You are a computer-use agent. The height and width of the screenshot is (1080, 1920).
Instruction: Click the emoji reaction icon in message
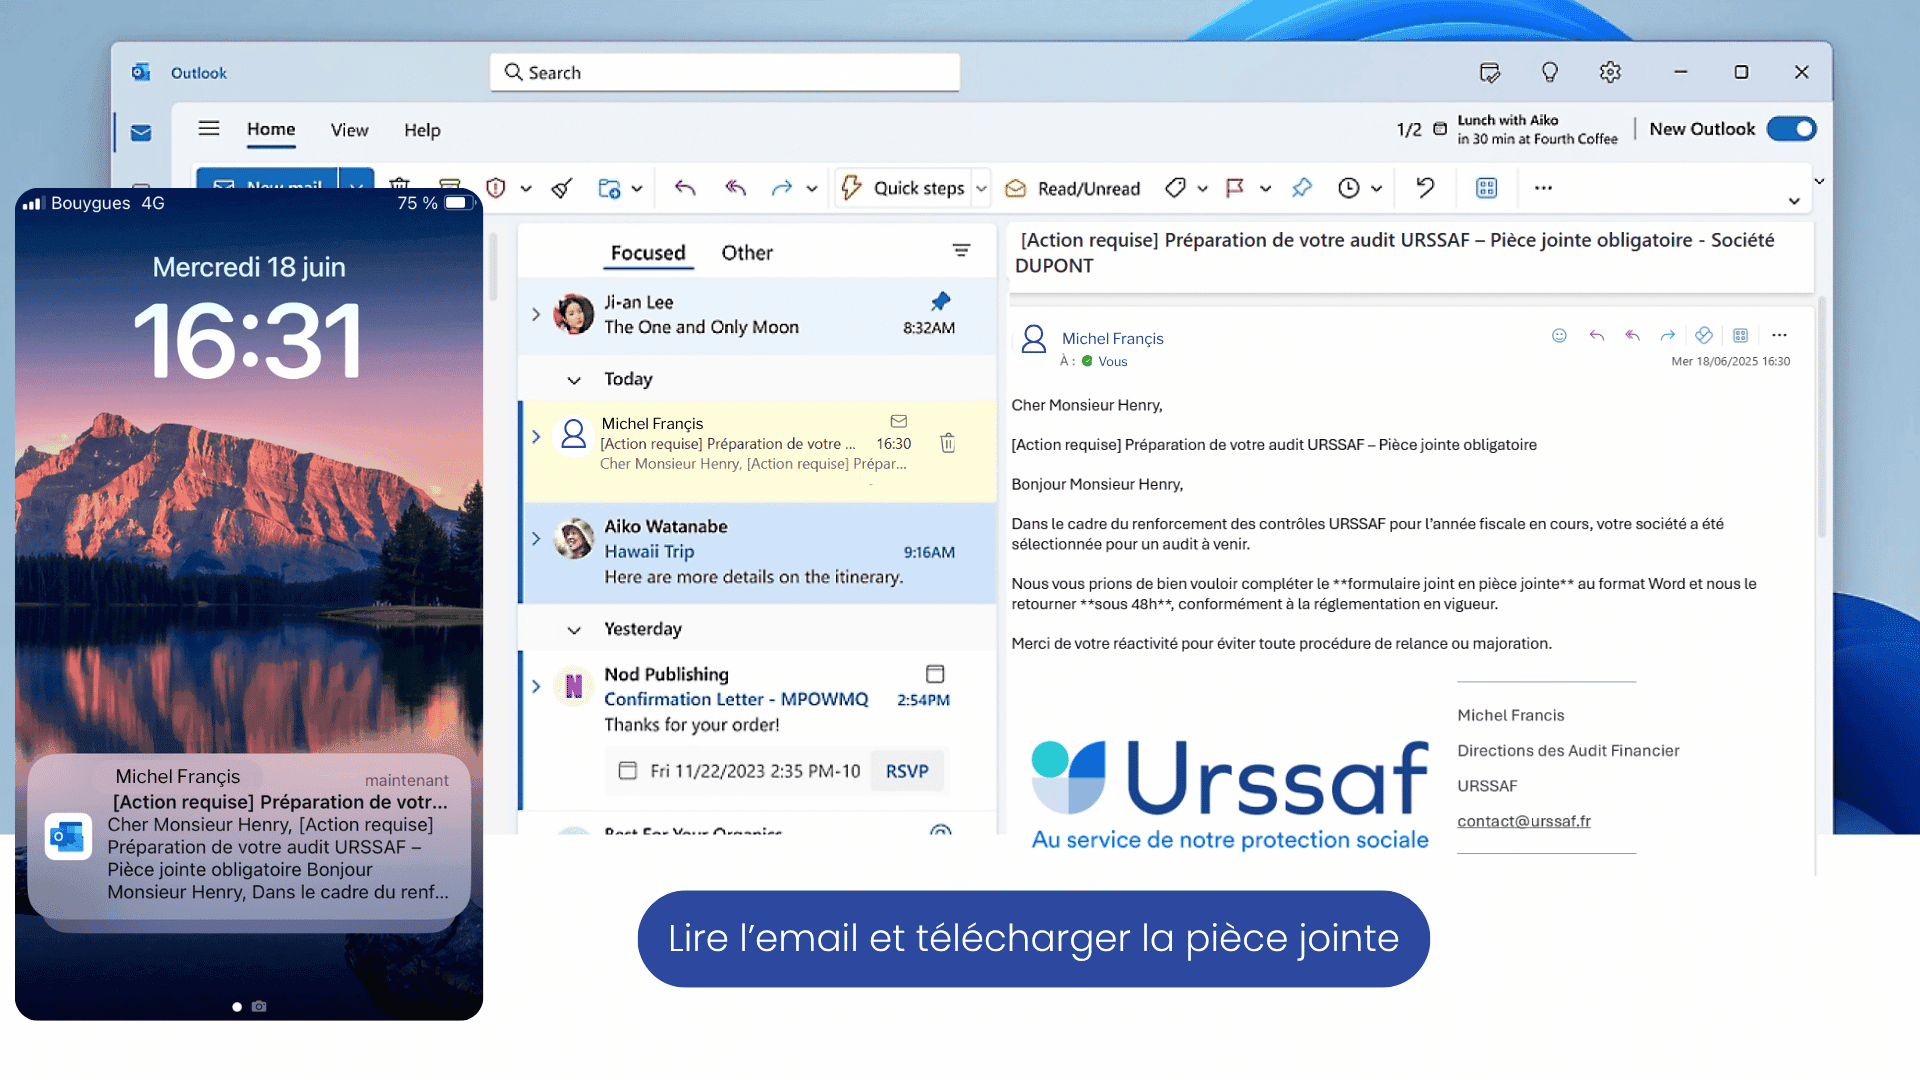[x=1559, y=336]
